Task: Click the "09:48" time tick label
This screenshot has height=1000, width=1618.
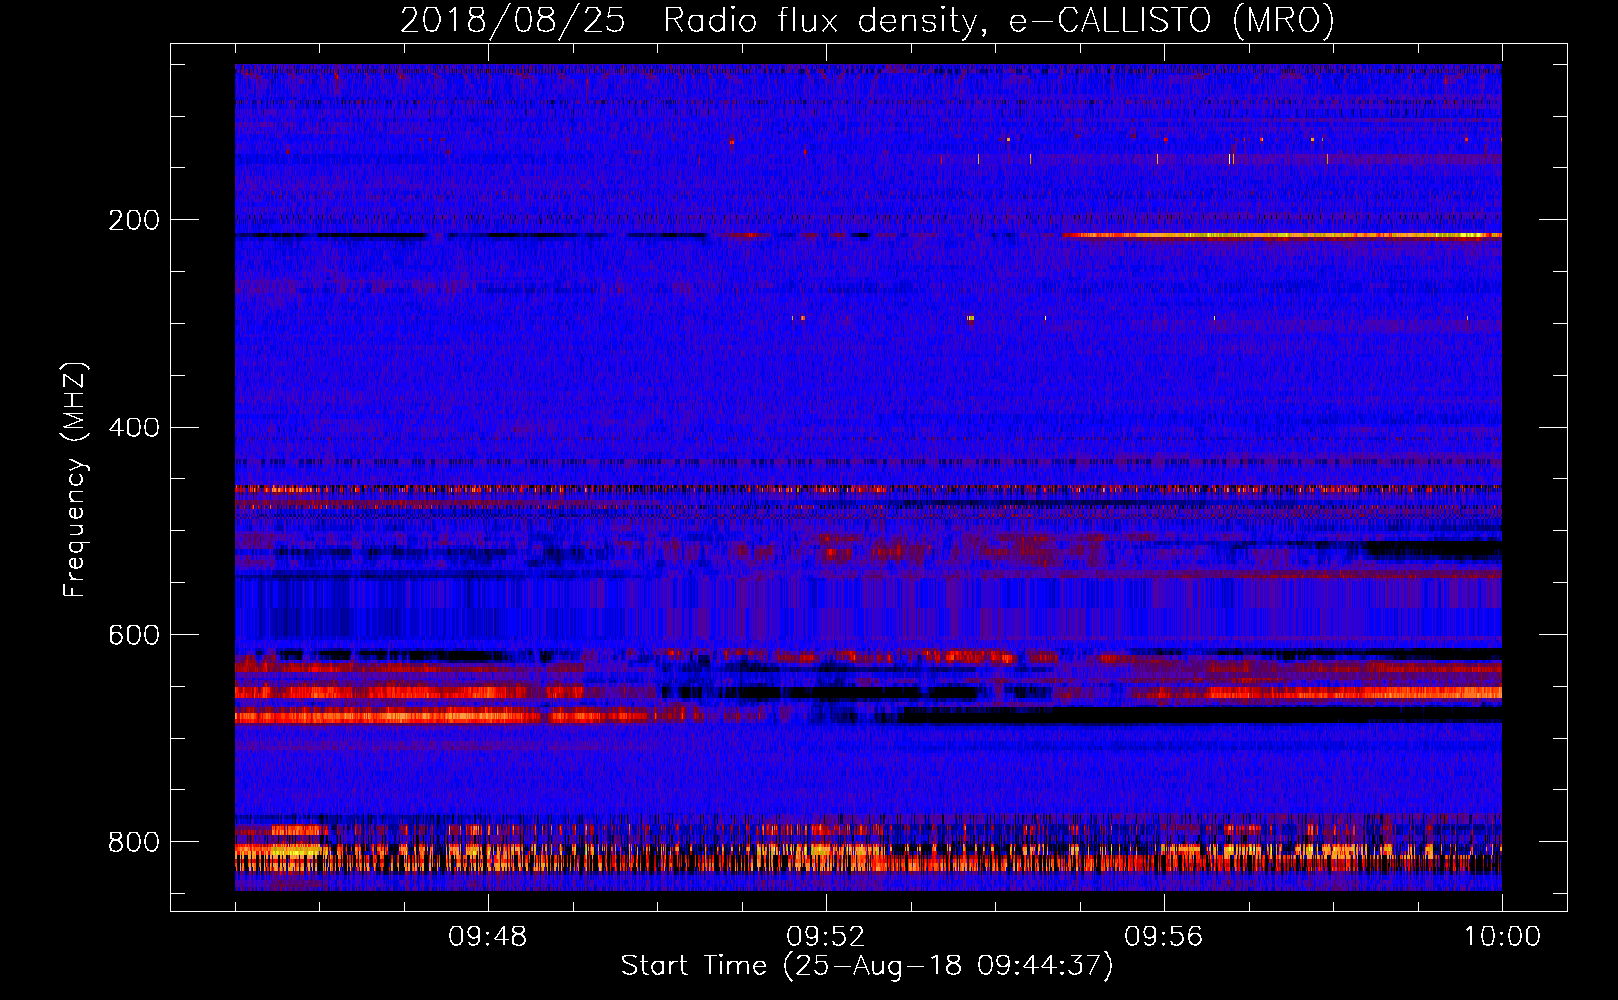Action: tap(487, 937)
